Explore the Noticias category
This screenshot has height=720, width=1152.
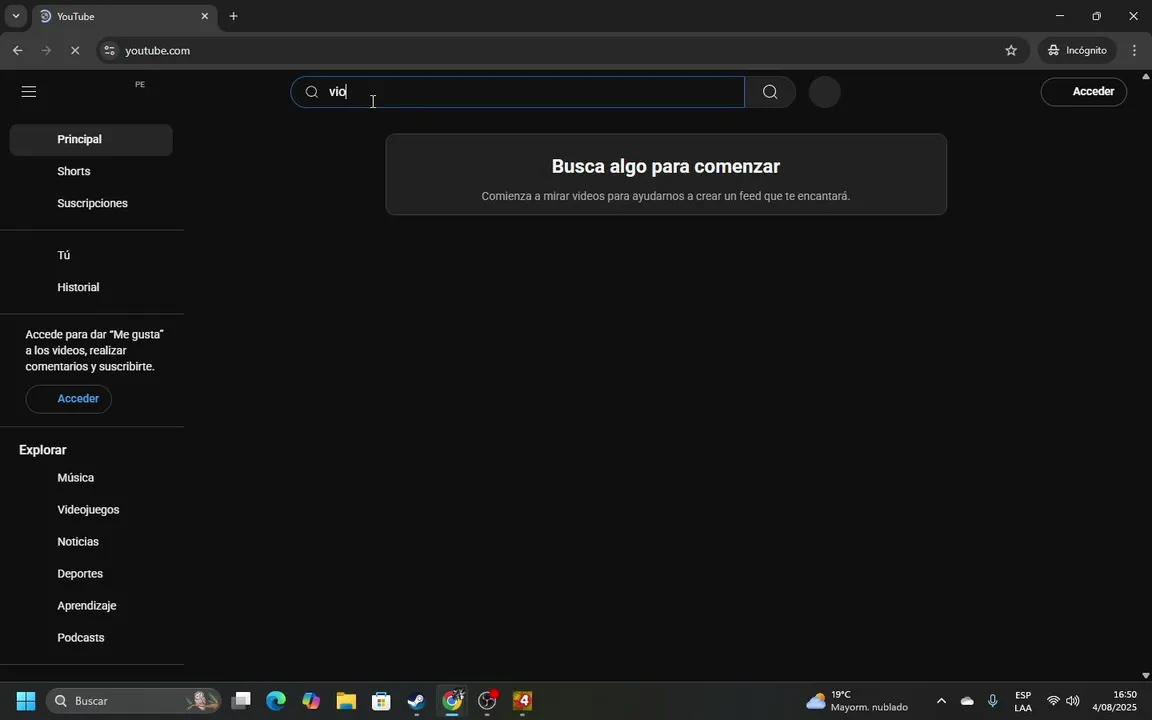point(91,541)
